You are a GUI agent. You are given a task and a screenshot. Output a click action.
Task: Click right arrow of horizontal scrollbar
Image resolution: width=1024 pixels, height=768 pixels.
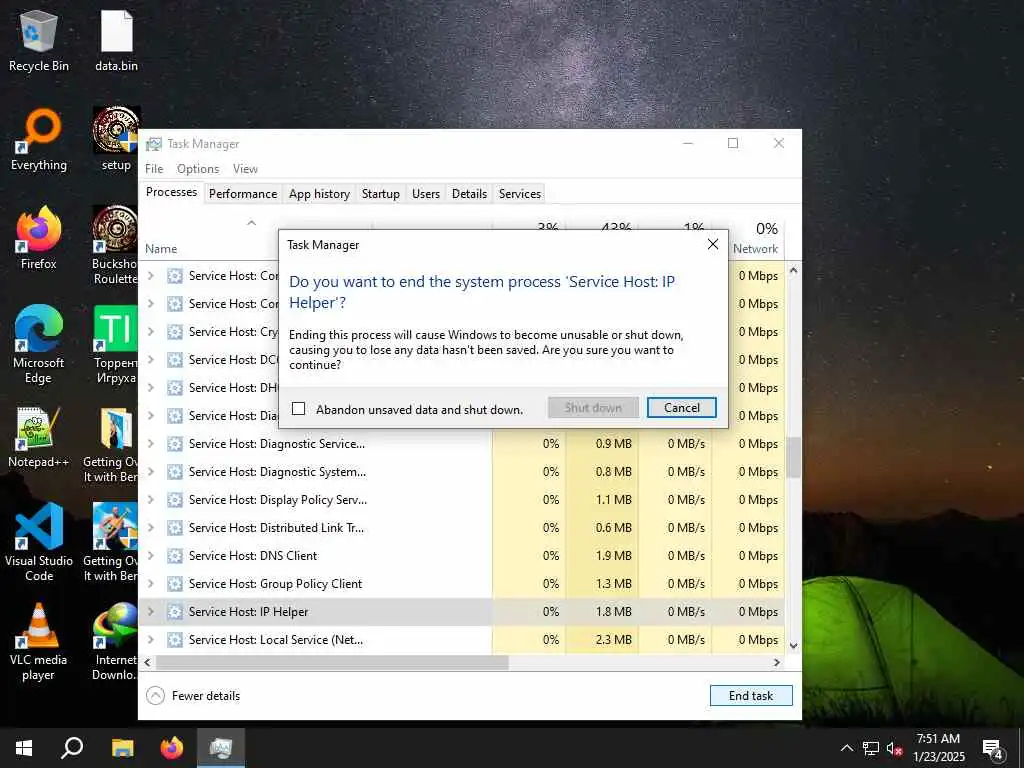[x=776, y=662]
